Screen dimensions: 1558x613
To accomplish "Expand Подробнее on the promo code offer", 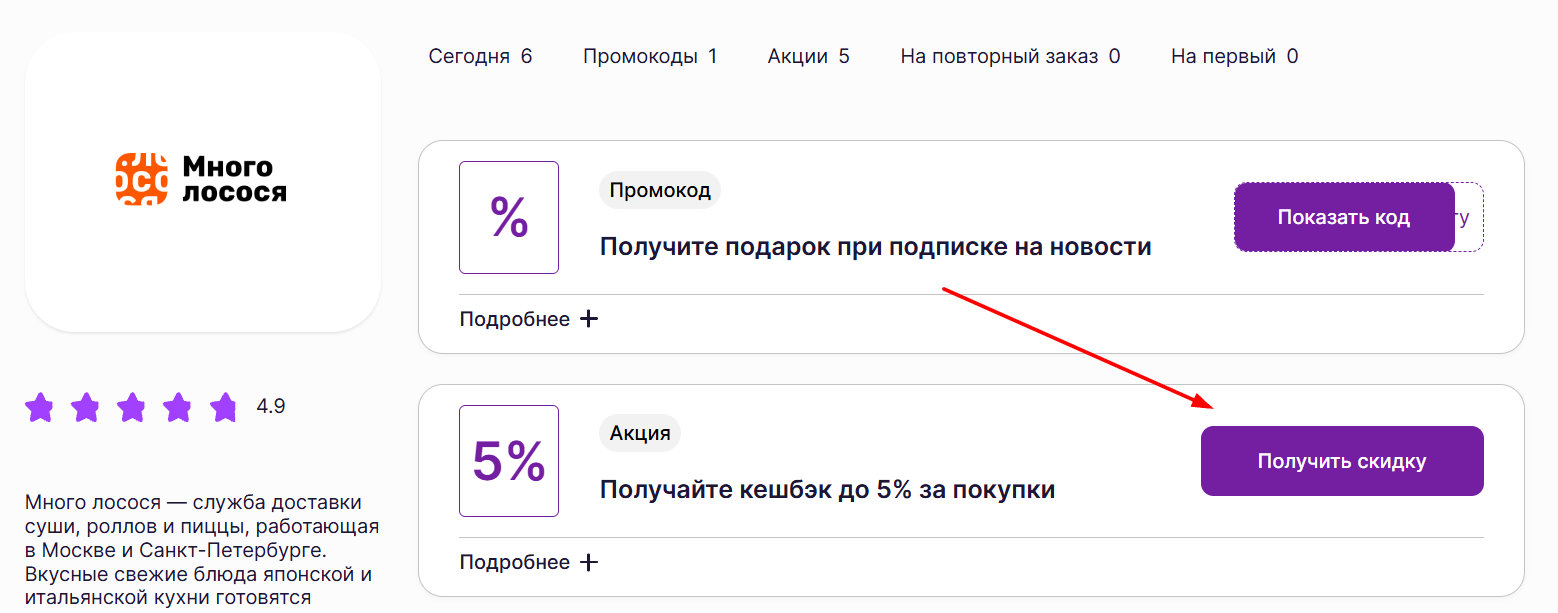I will [515, 319].
